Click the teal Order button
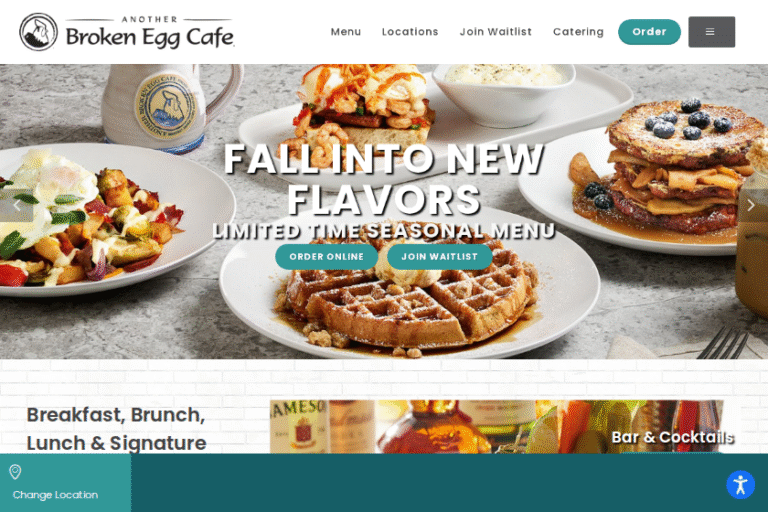This screenshot has height=512, width=768. pos(649,32)
